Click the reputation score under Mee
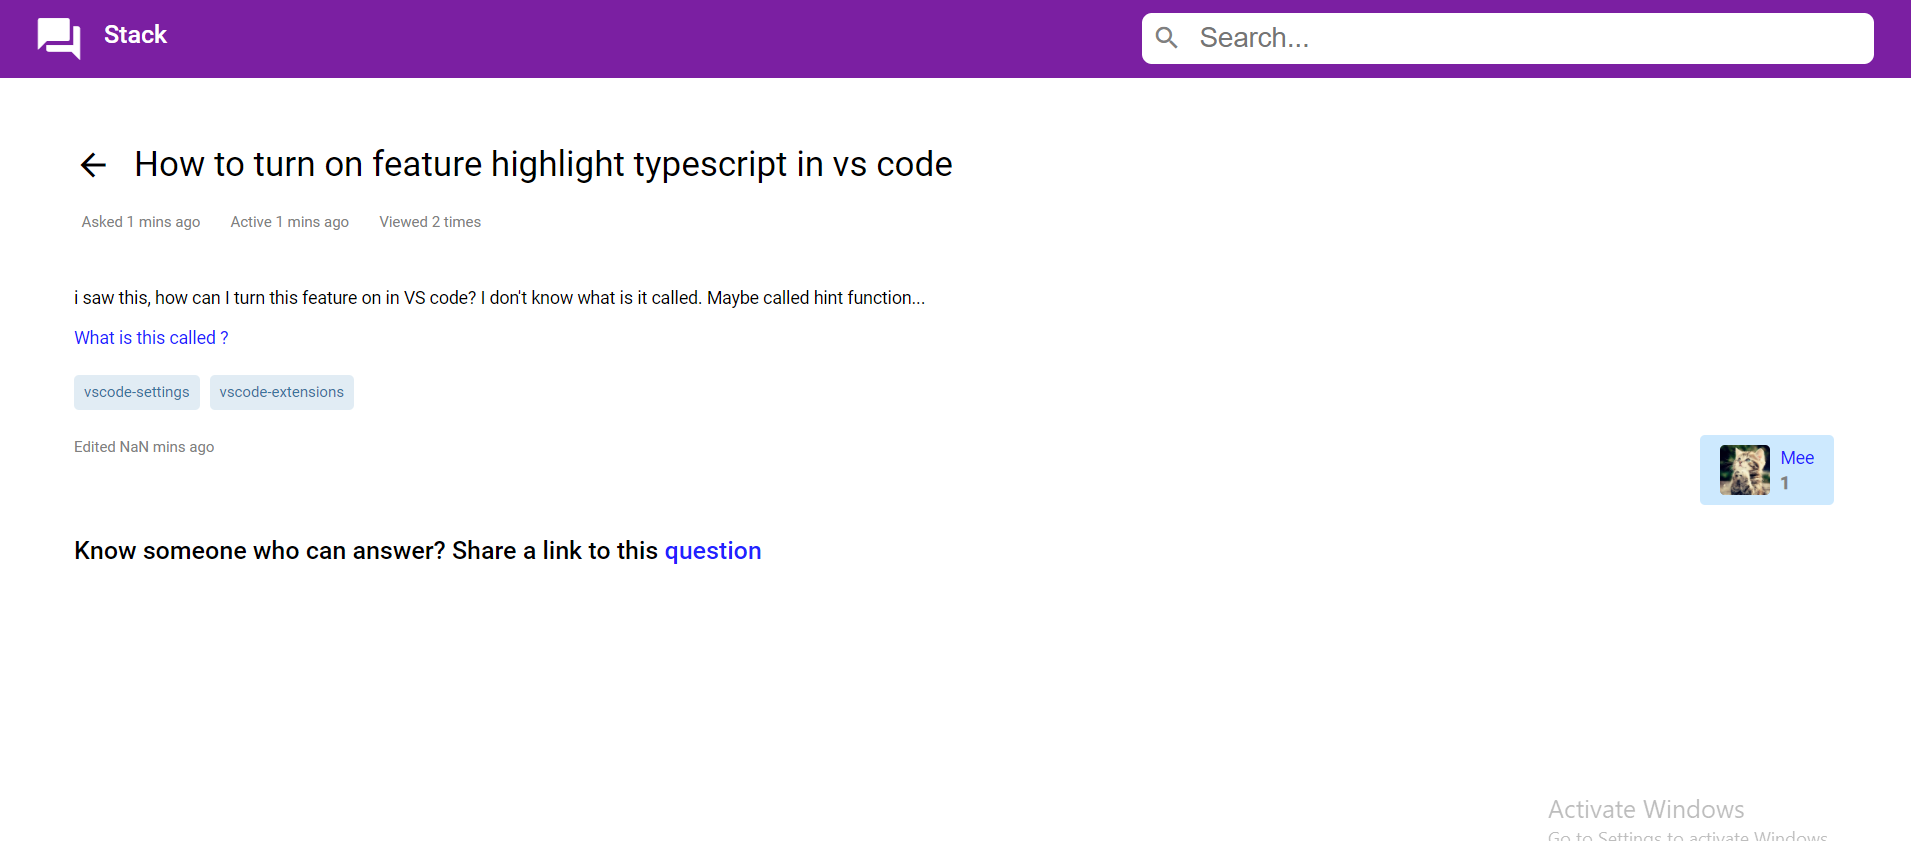This screenshot has width=1911, height=841. [x=1784, y=483]
